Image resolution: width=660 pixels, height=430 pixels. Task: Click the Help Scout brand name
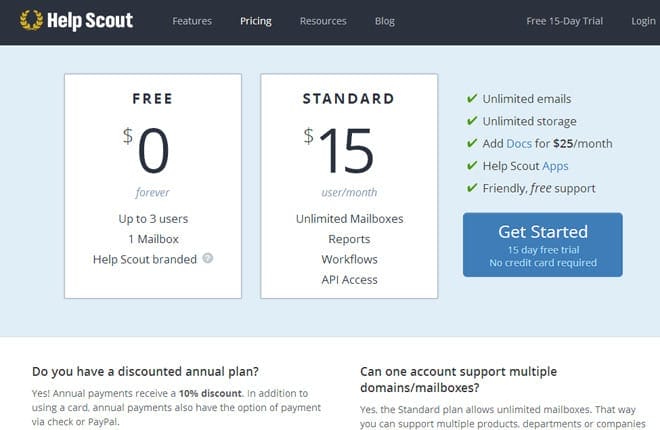coord(91,20)
